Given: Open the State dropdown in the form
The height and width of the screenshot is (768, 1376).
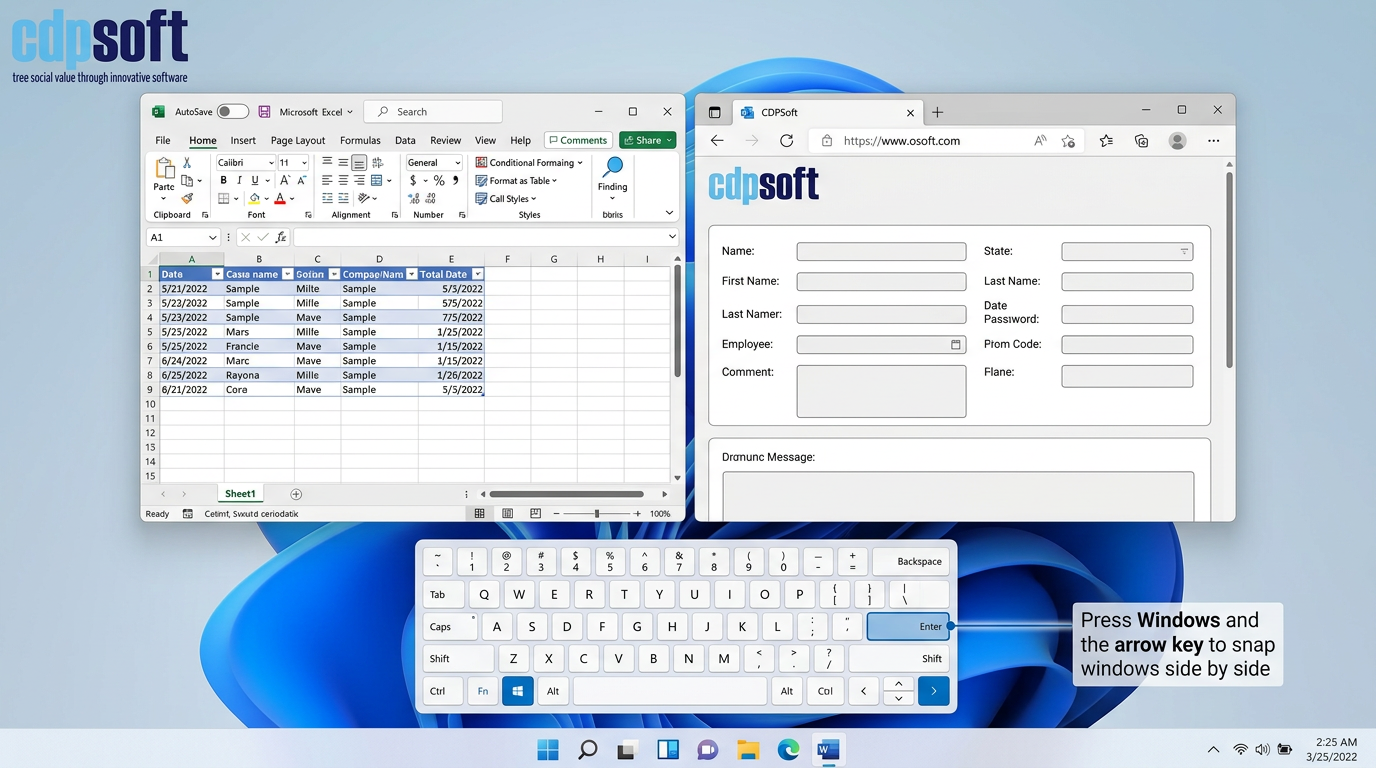Looking at the screenshot, I should click(1127, 252).
